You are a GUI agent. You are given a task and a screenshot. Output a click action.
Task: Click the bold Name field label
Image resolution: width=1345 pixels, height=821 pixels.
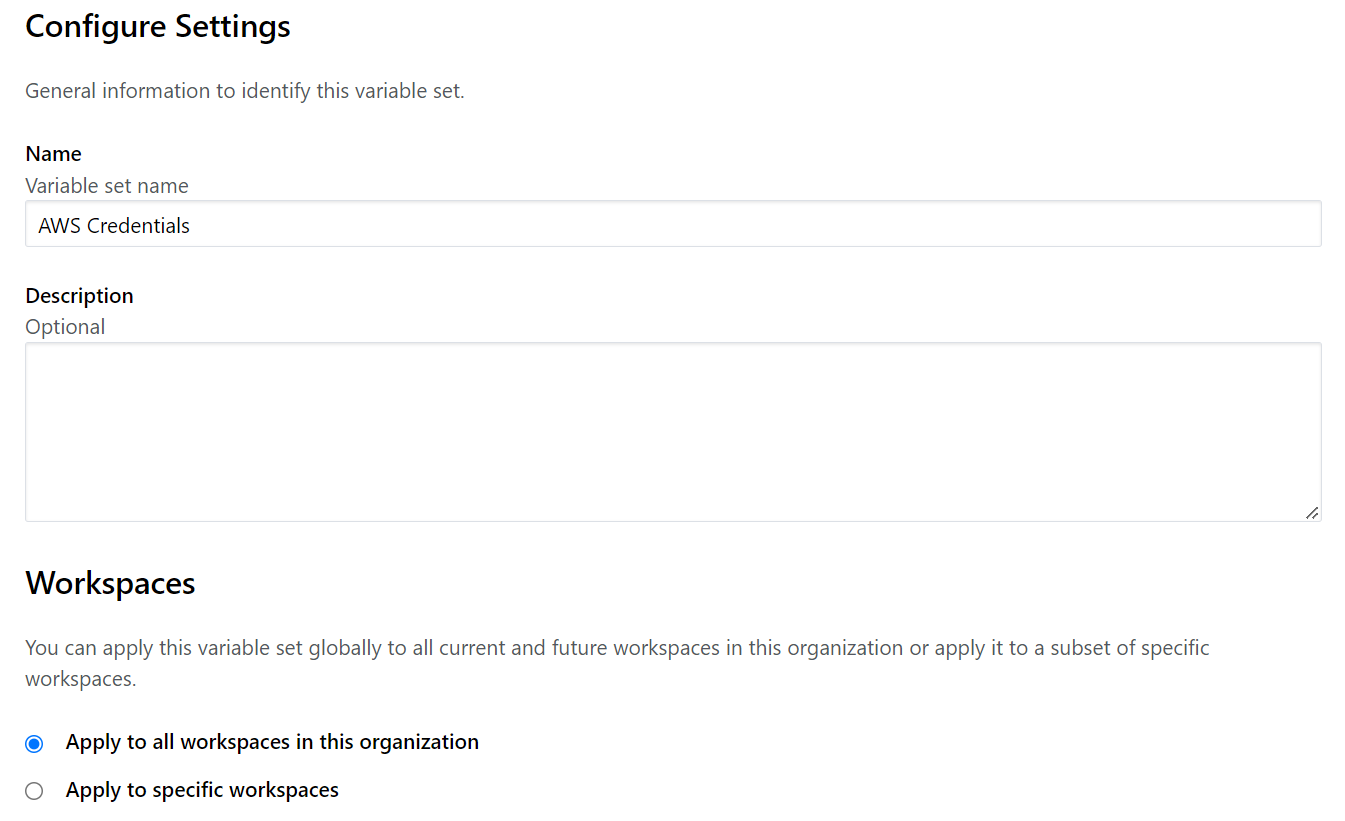click(x=53, y=154)
